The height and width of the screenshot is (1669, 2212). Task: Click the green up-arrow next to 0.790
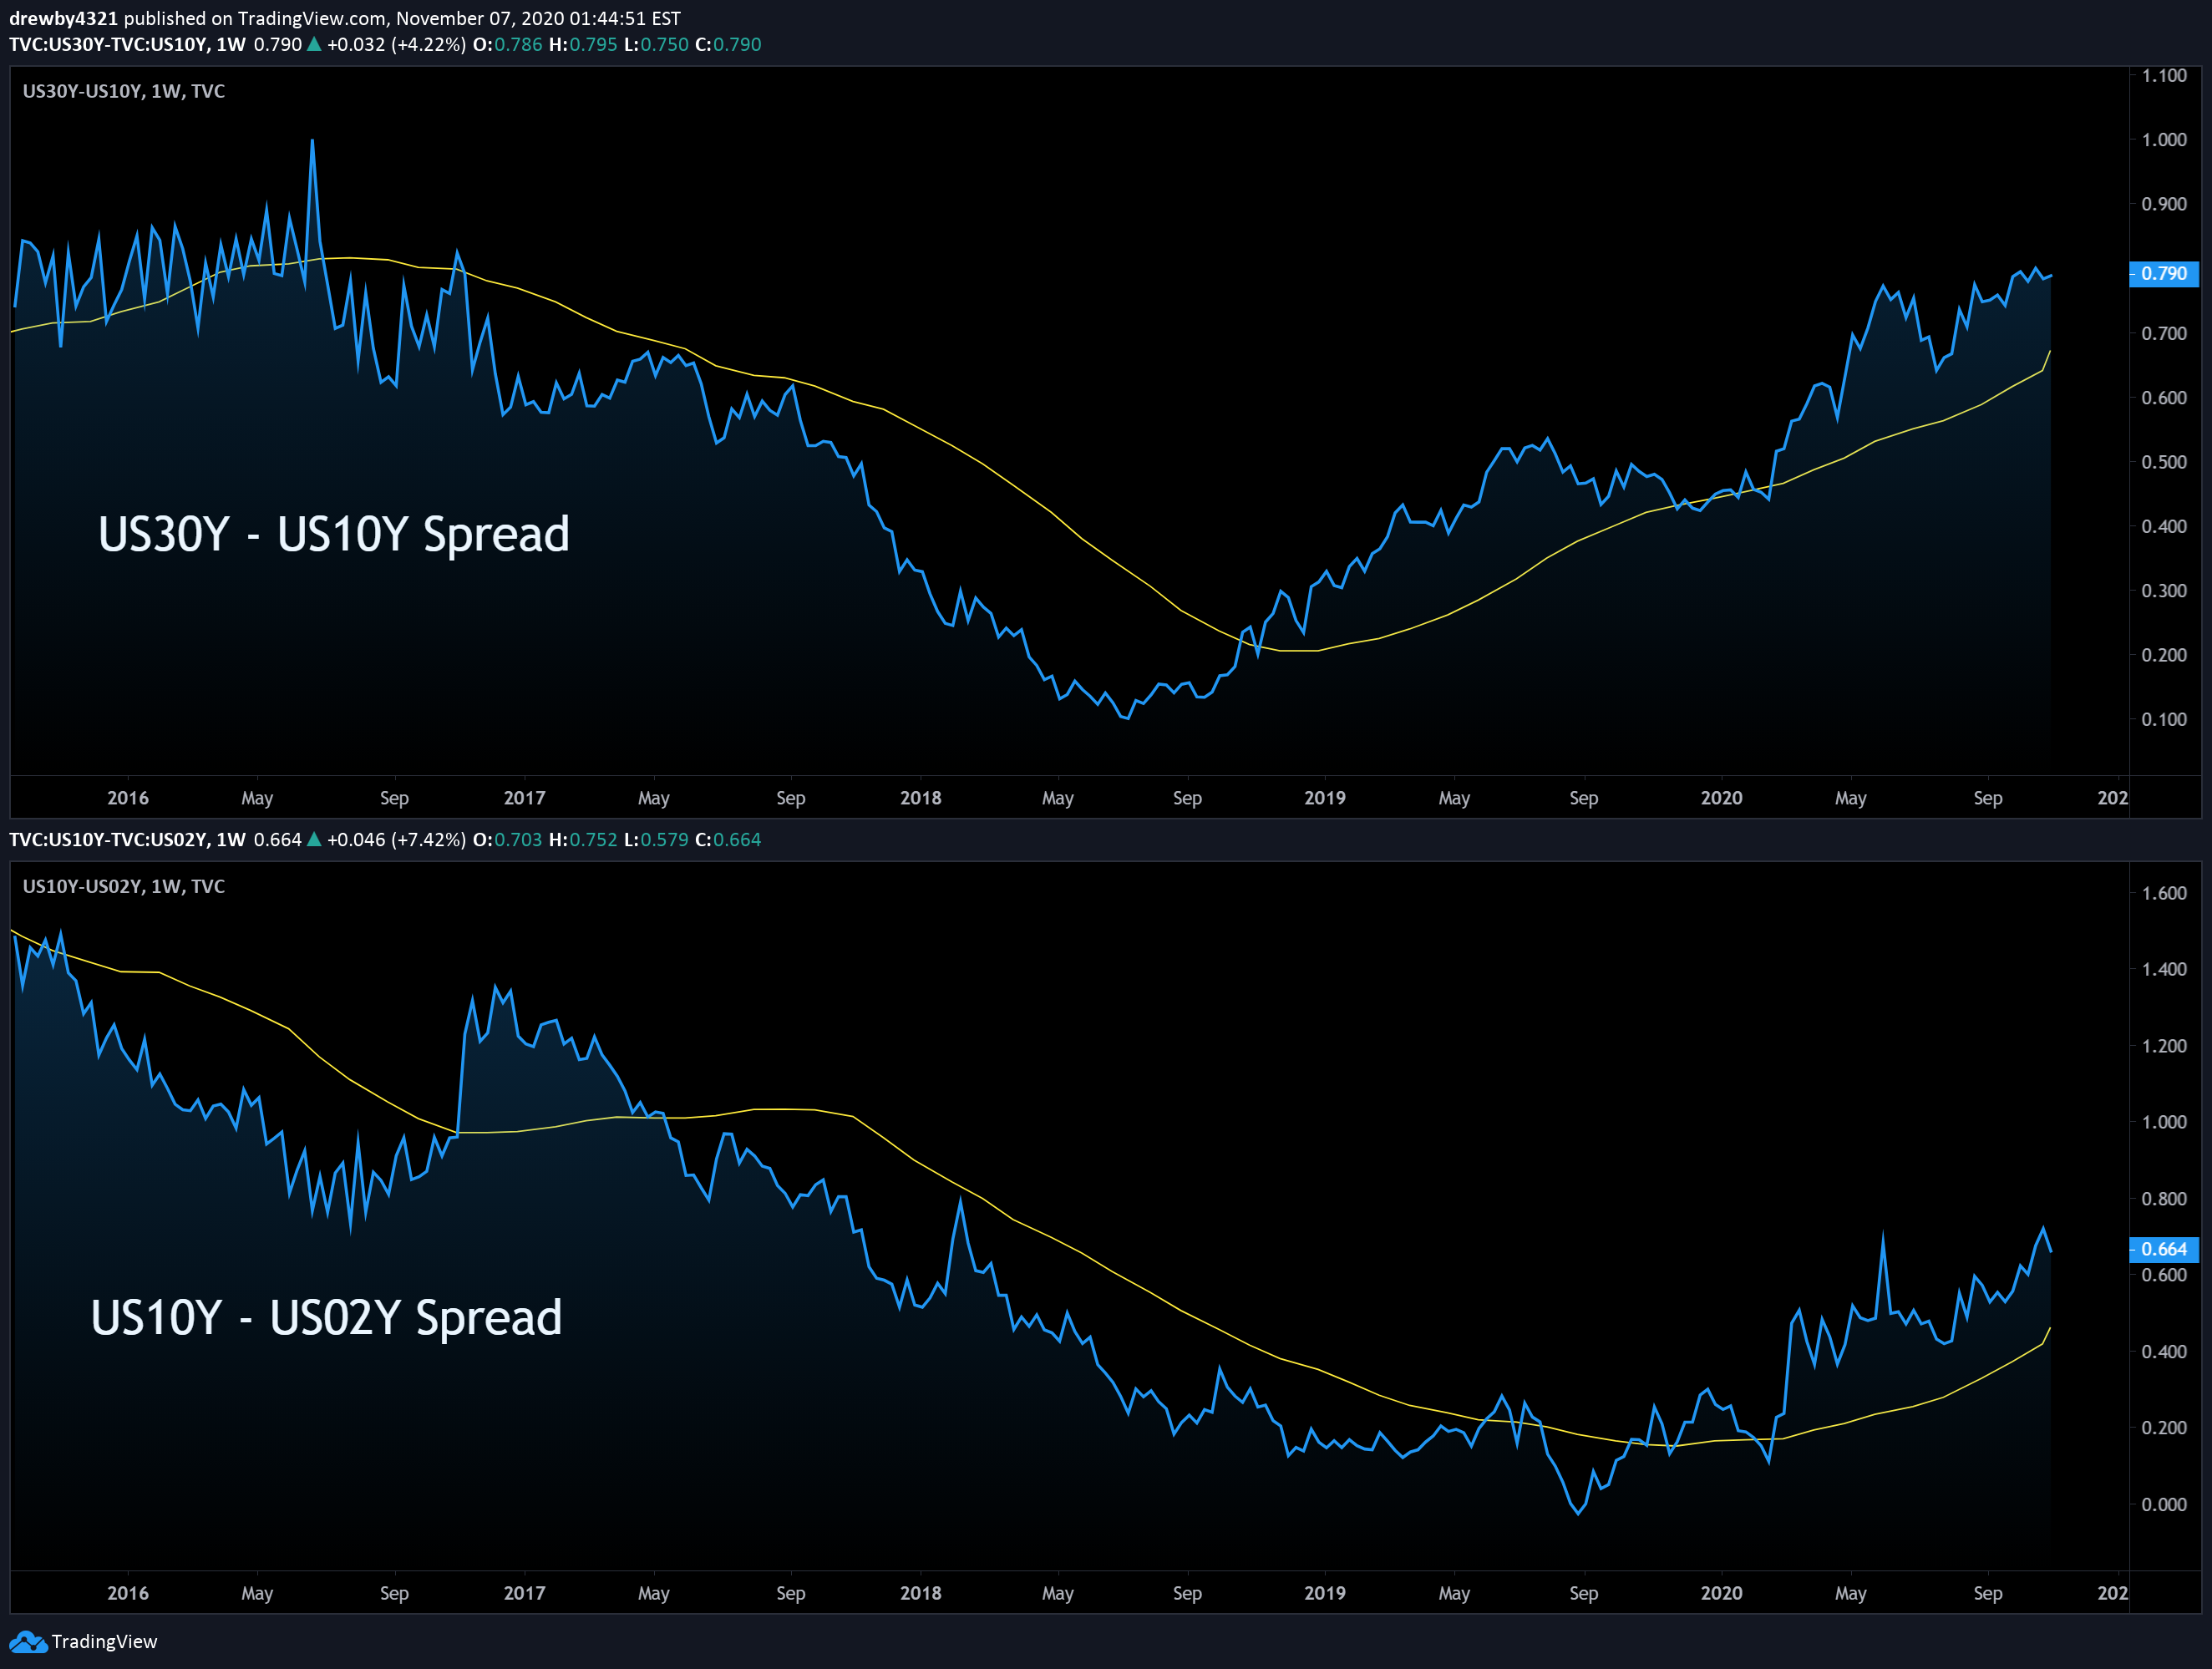314,44
